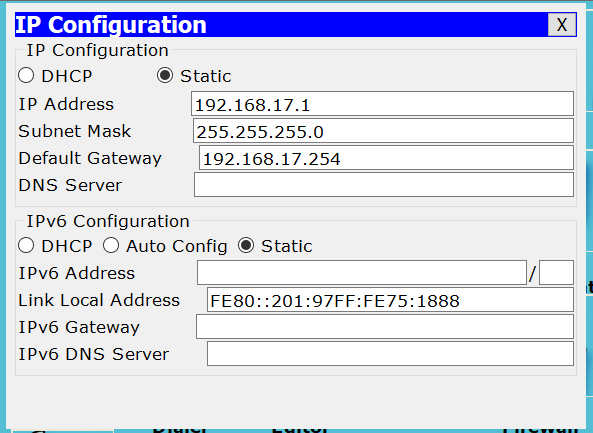Click the empty IPv6 Address field

[x=362, y=273]
